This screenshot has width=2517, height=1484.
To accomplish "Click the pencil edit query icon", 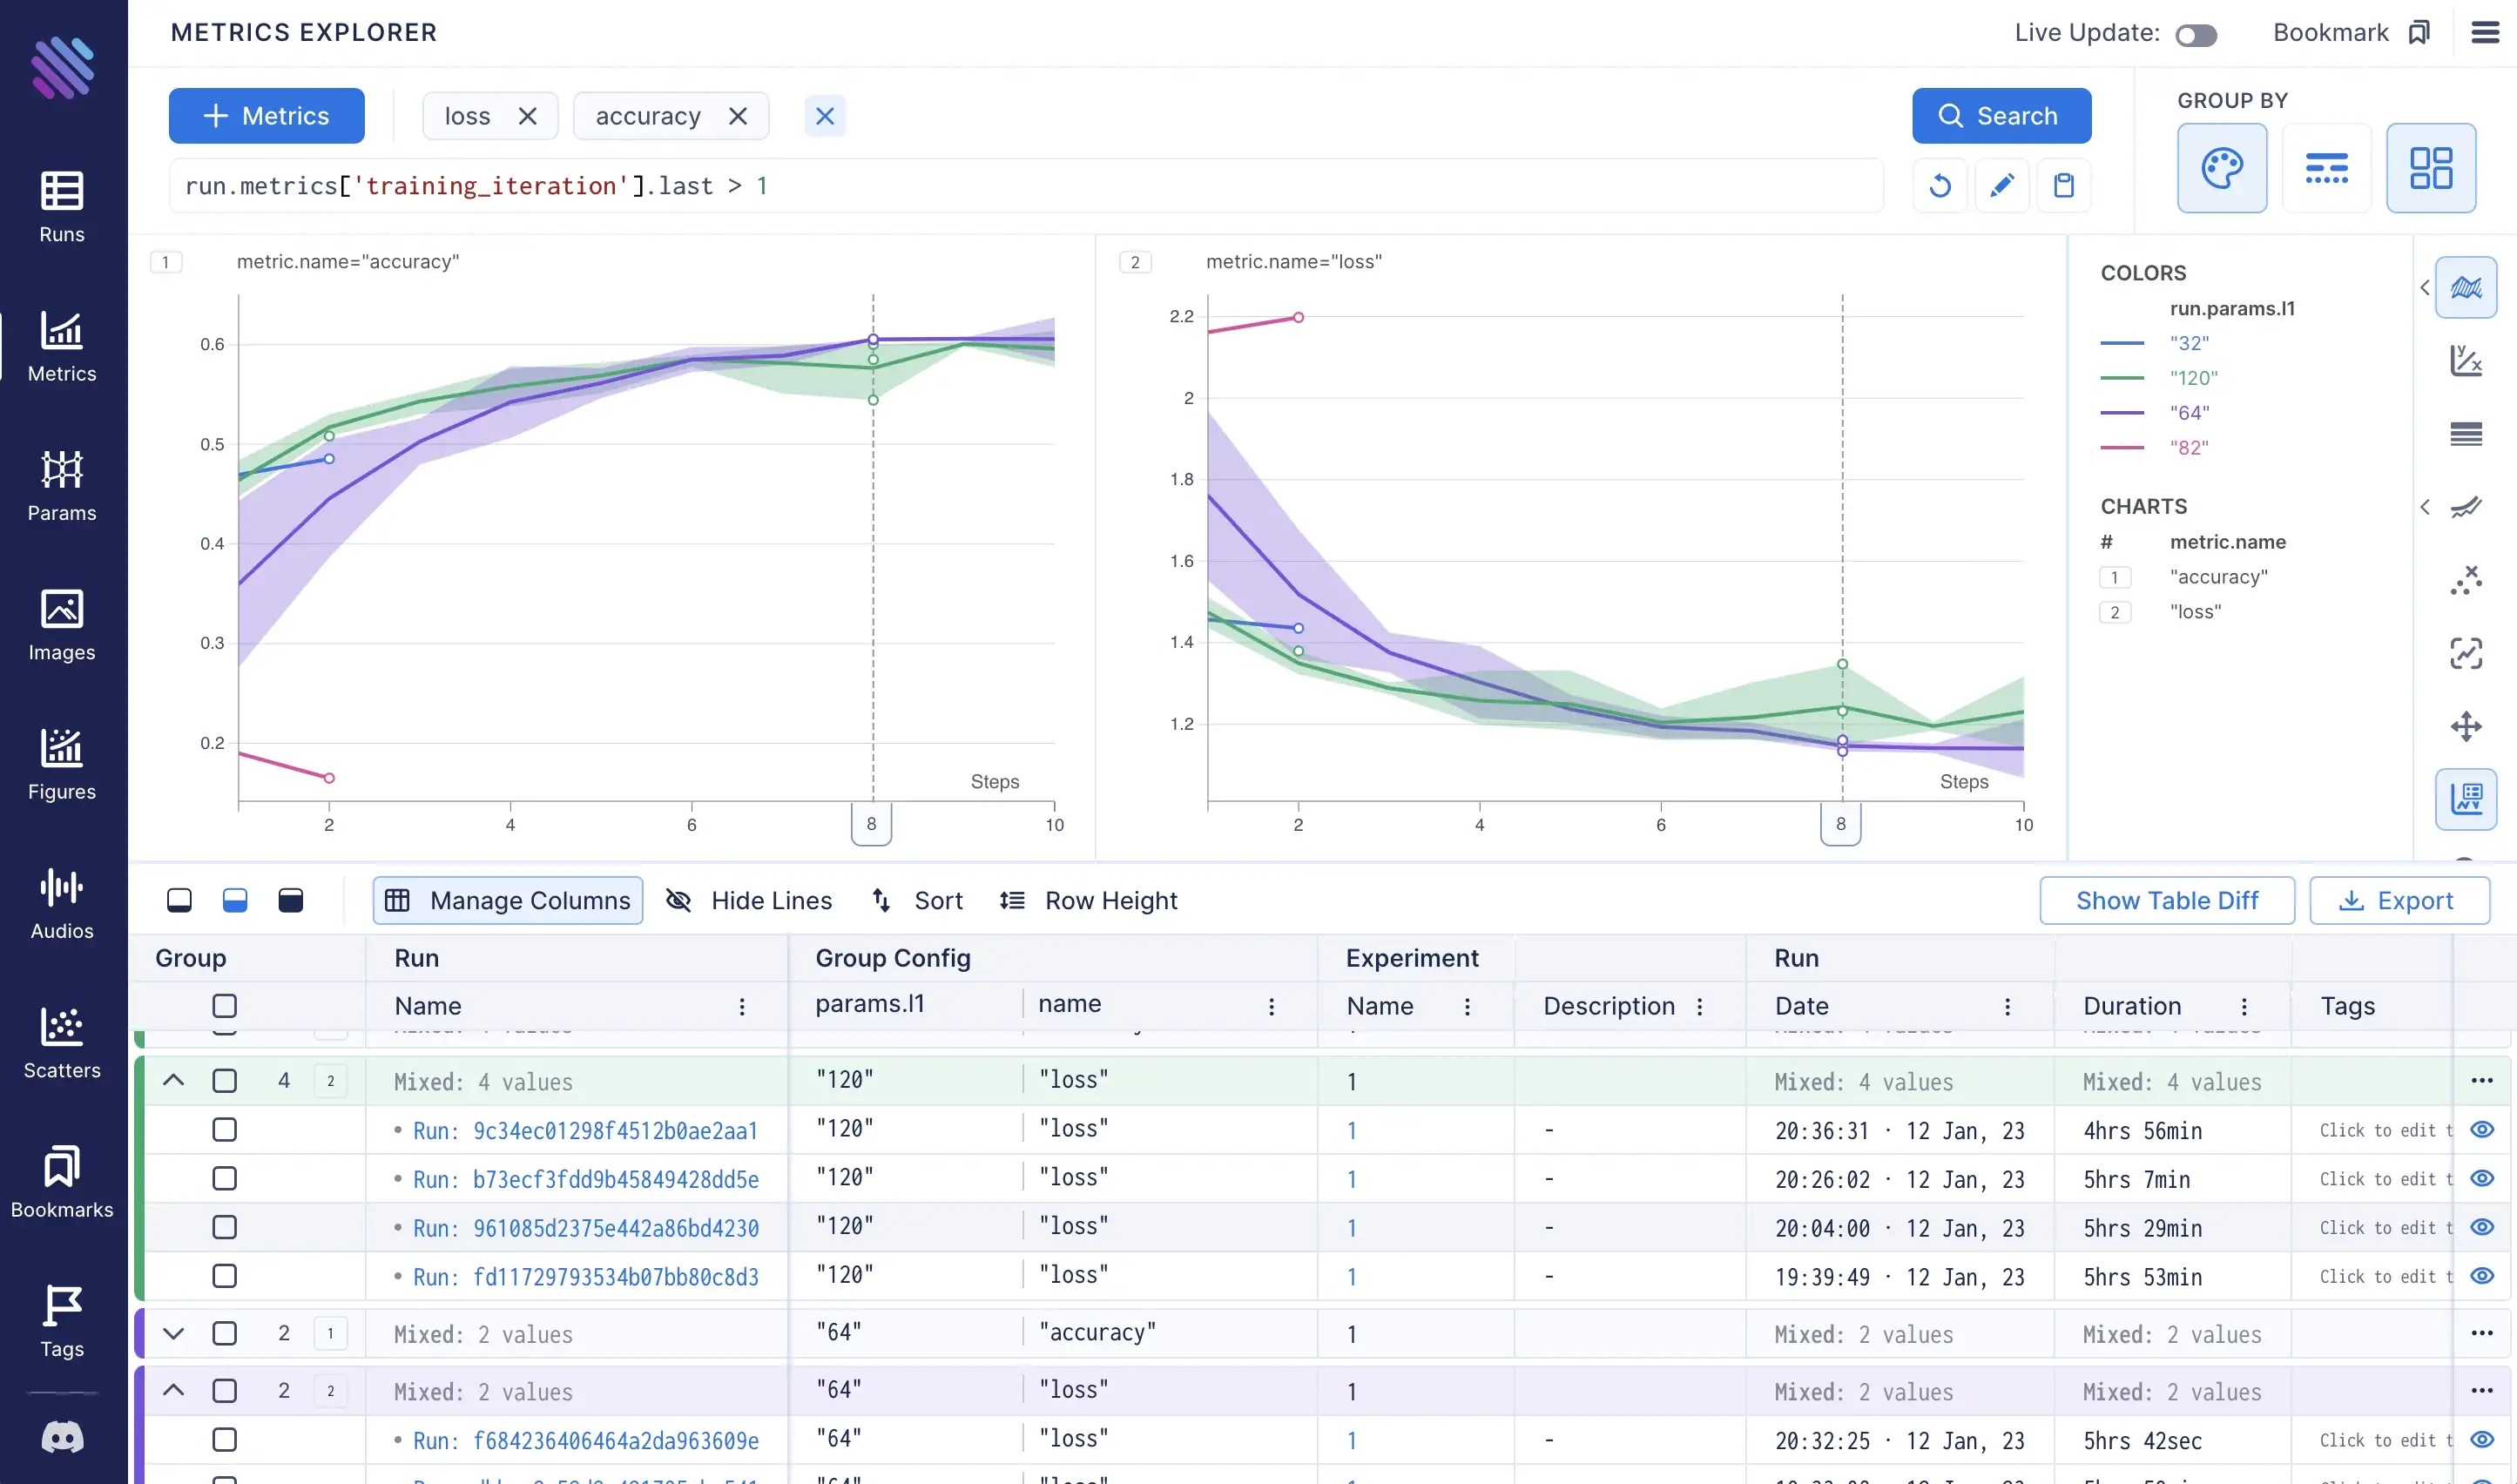I will point(2001,186).
